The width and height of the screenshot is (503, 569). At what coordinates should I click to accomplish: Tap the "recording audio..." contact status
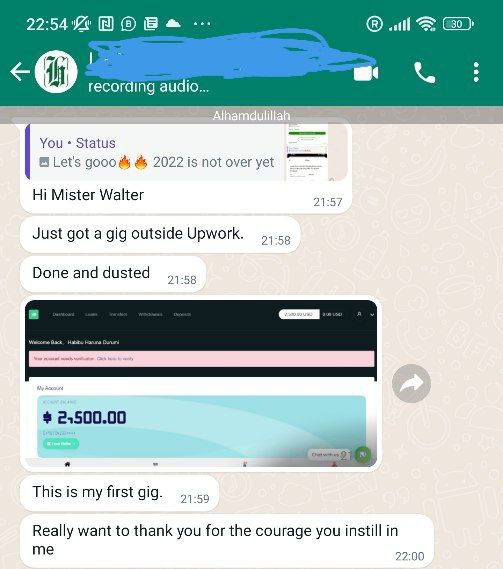148,87
